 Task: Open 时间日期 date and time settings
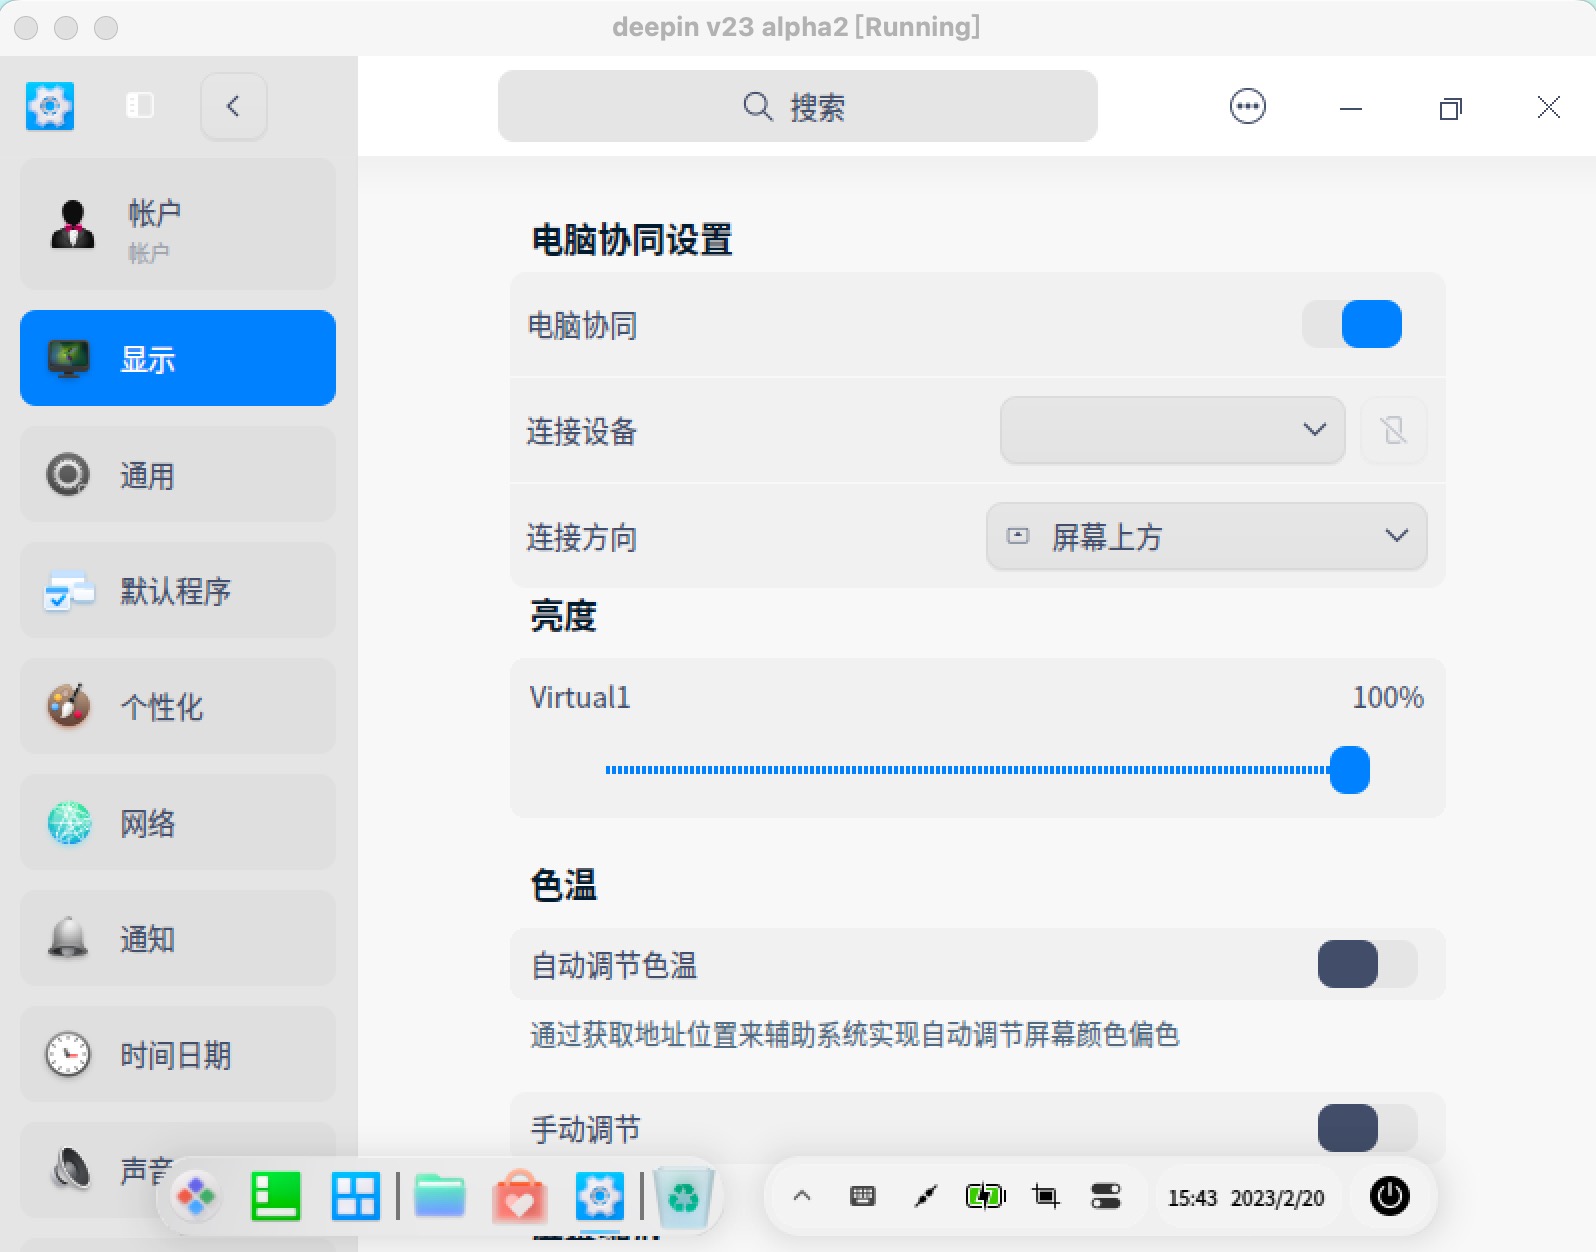[x=178, y=1054]
